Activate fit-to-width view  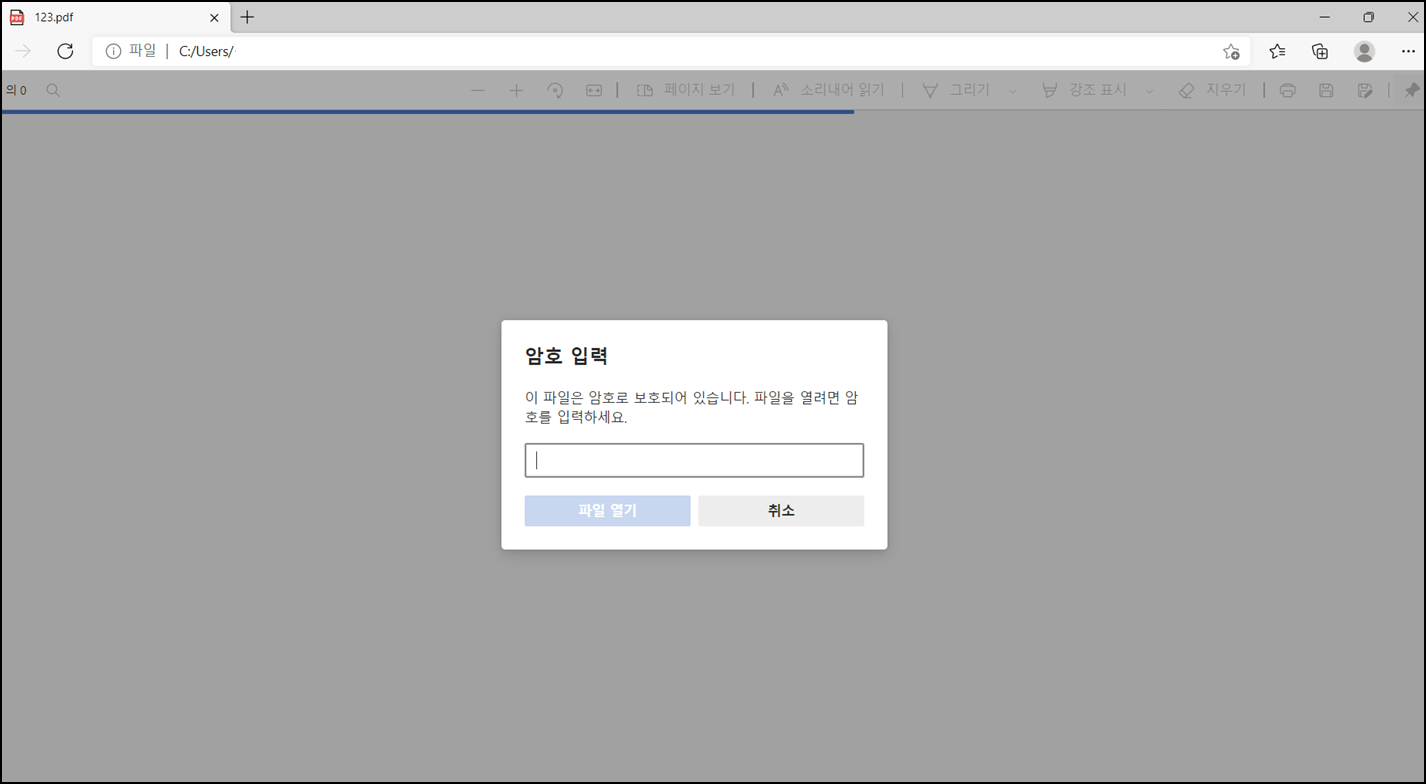[594, 89]
